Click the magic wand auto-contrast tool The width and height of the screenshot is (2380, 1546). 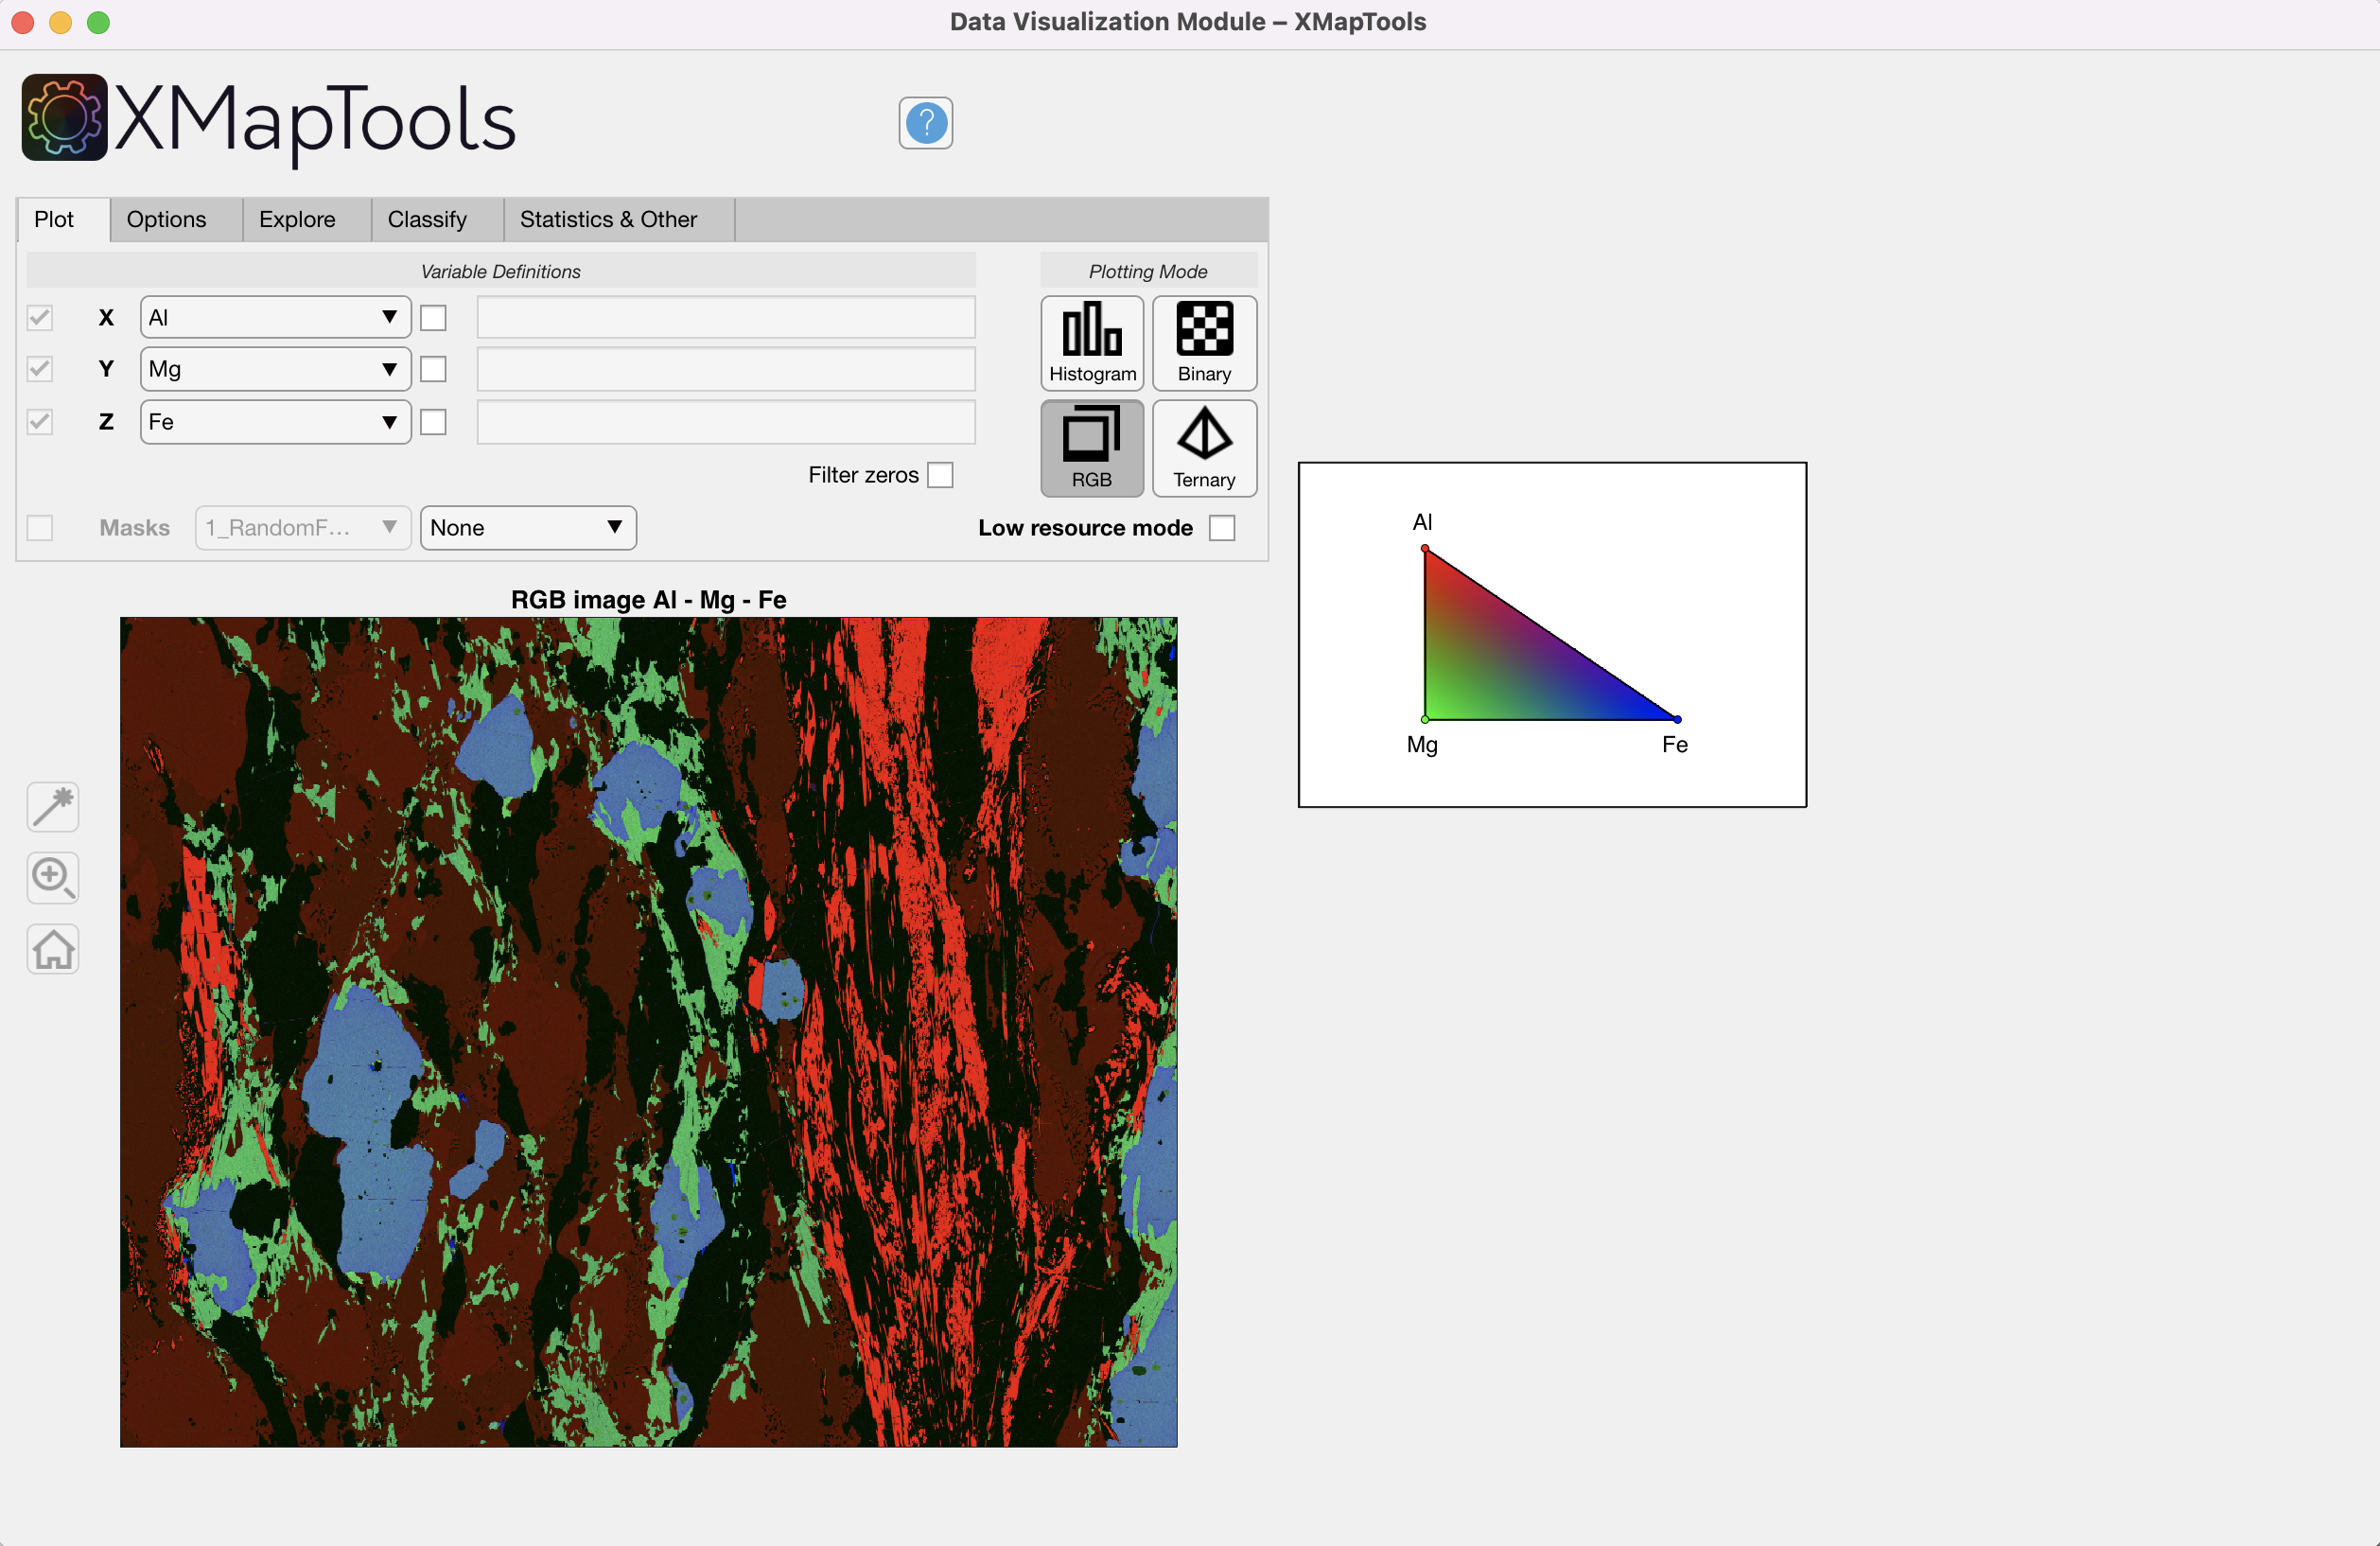click(52, 806)
